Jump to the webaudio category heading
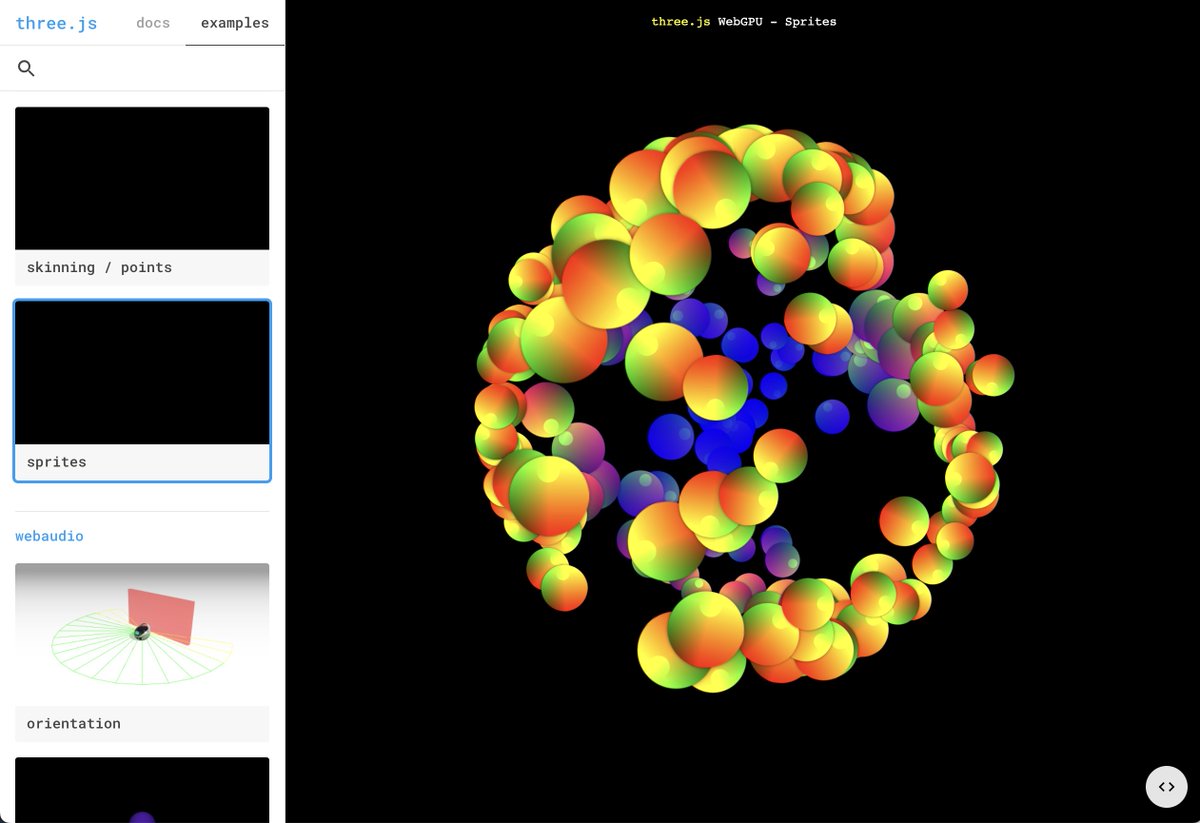 click(49, 536)
